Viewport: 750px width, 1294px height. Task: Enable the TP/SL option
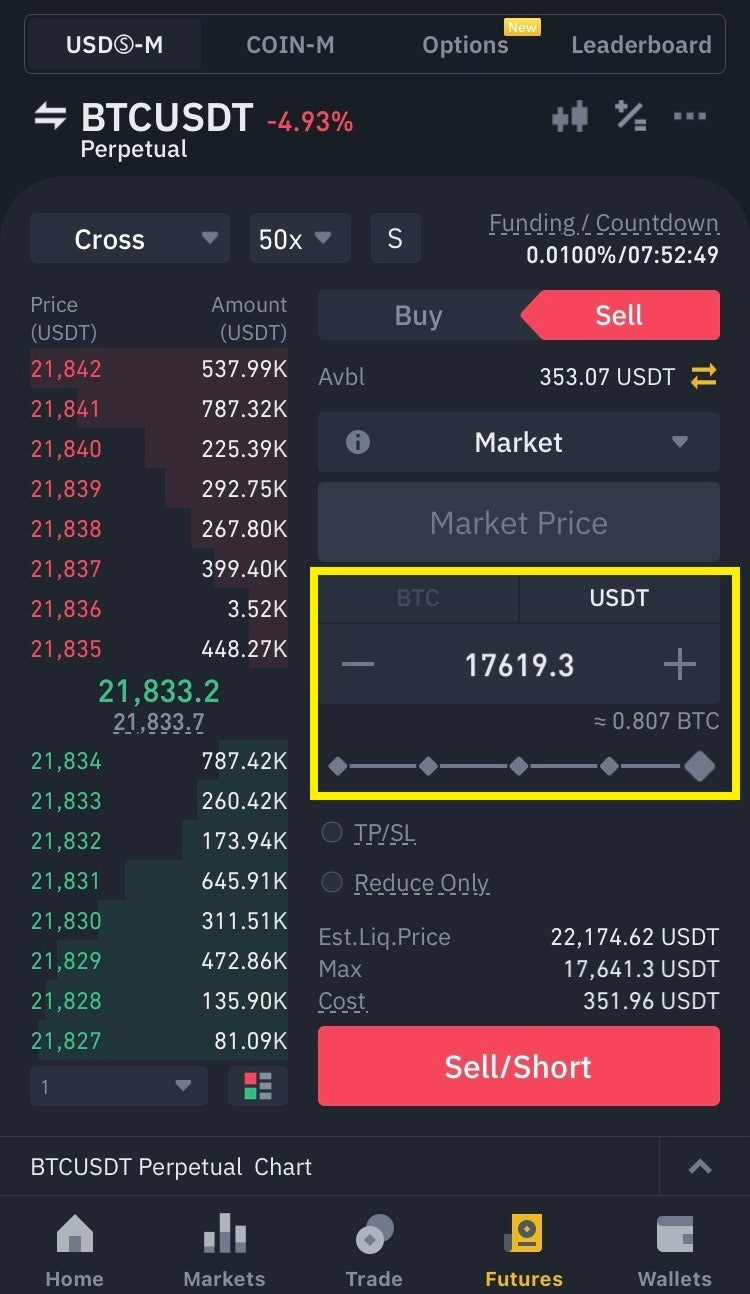(x=332, y=833)
